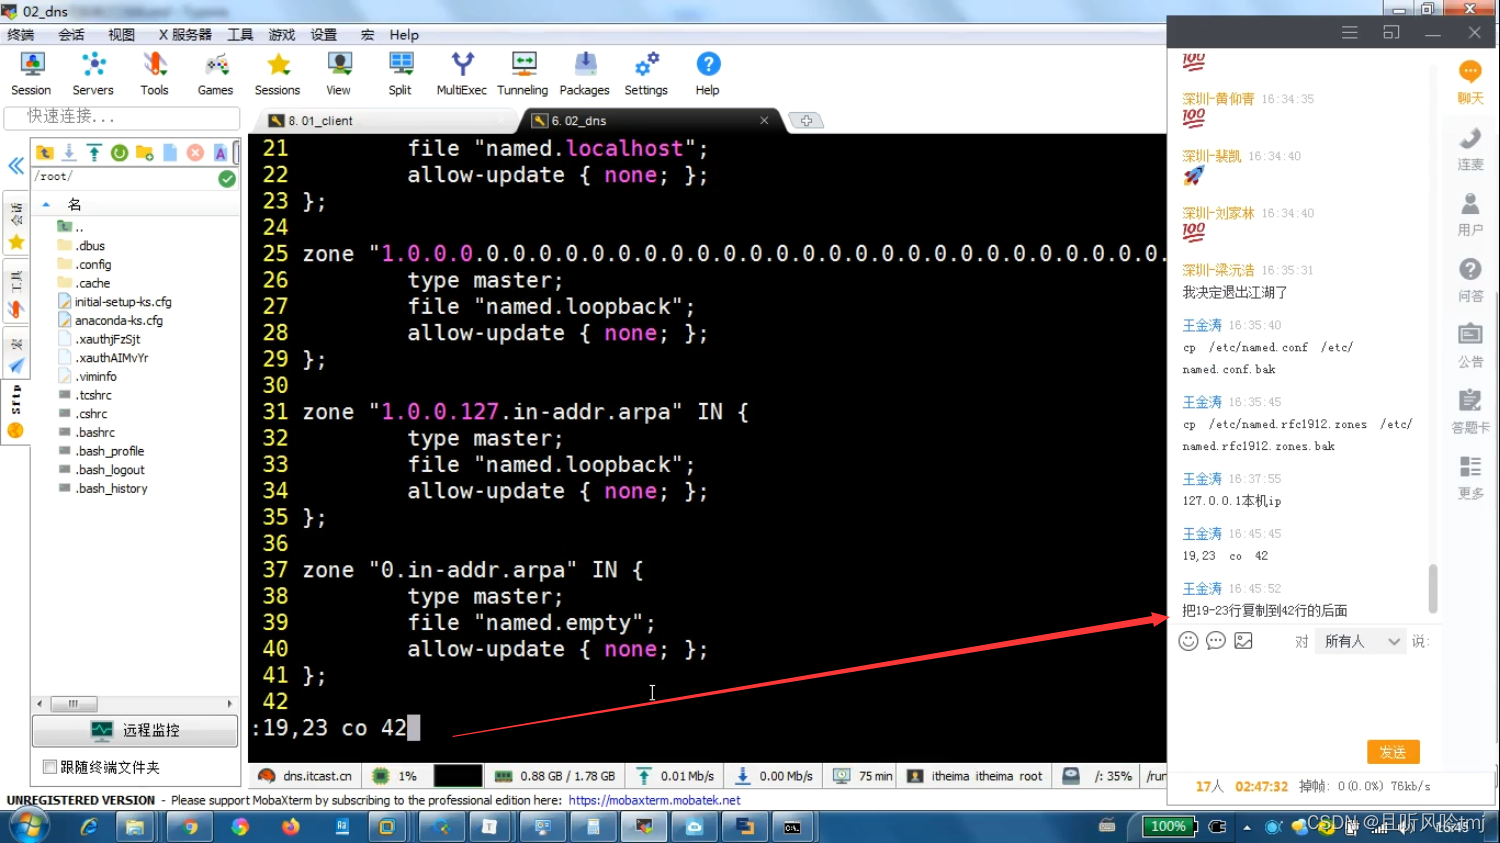
Task: Open a new terminal tab
Action: pos(806,121)
